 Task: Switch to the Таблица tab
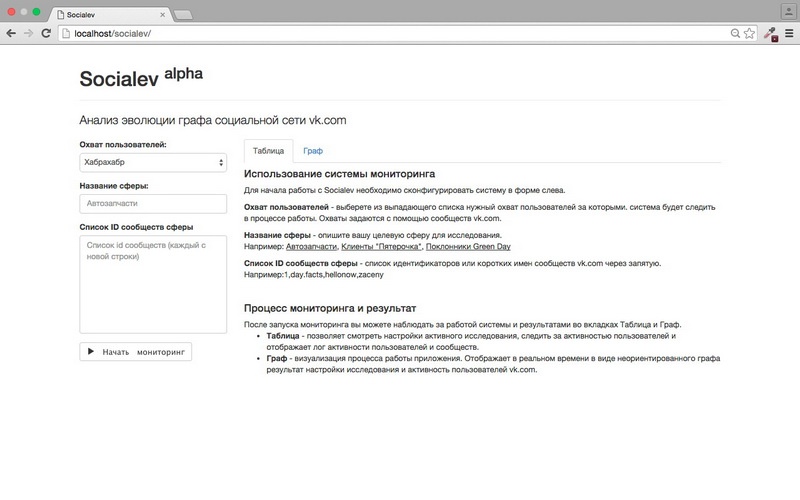268,151
